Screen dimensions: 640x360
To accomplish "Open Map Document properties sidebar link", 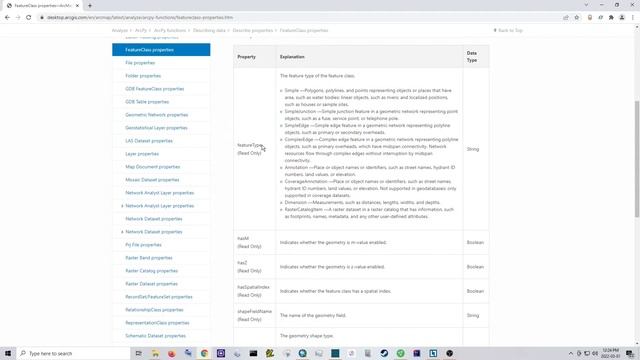I will 152,167.
